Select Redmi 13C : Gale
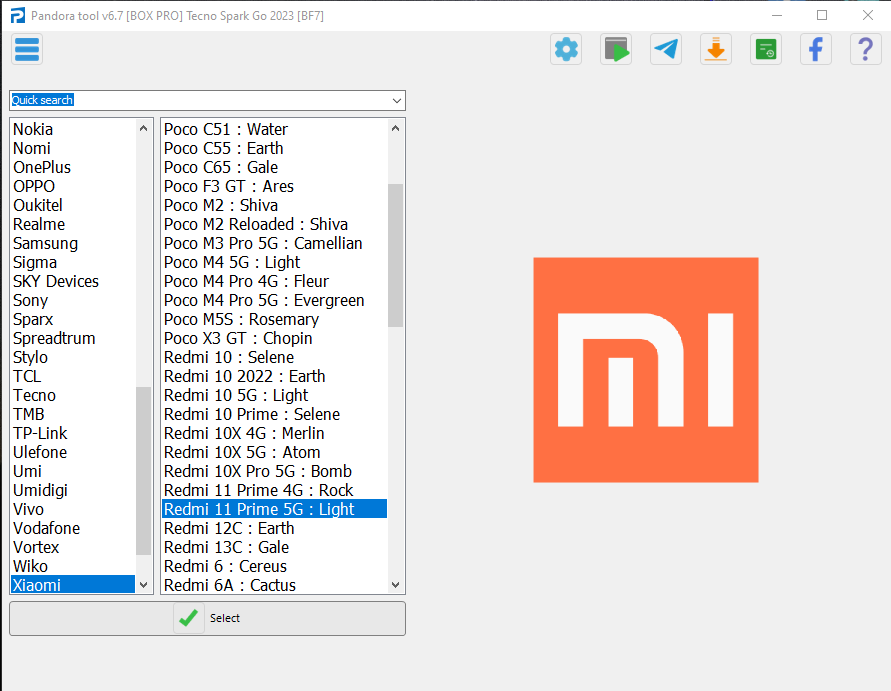 (274, 547)
